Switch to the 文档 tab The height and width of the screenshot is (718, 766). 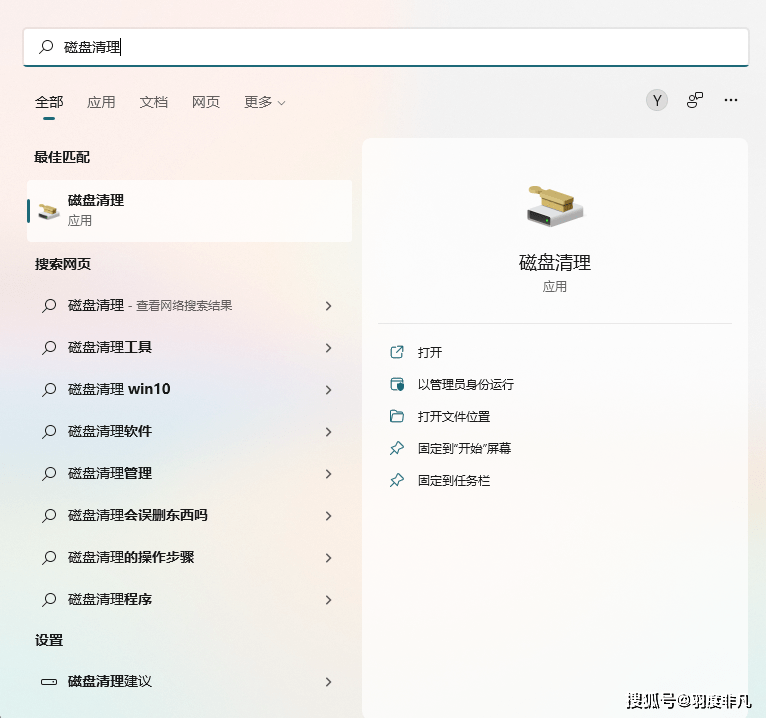pos(153,102)
